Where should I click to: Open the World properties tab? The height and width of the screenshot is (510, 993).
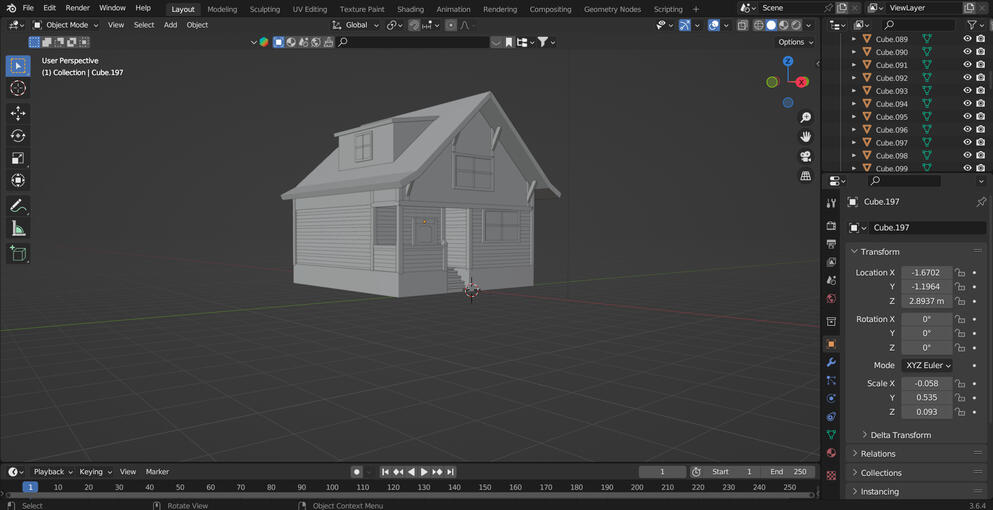[x=832, y=298]
